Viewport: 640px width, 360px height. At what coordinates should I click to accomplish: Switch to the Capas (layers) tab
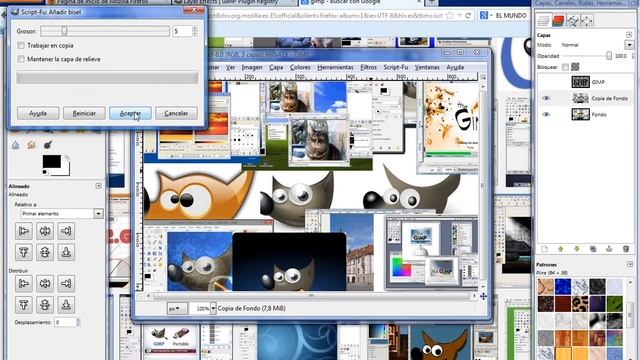click(x=543, y=20)
